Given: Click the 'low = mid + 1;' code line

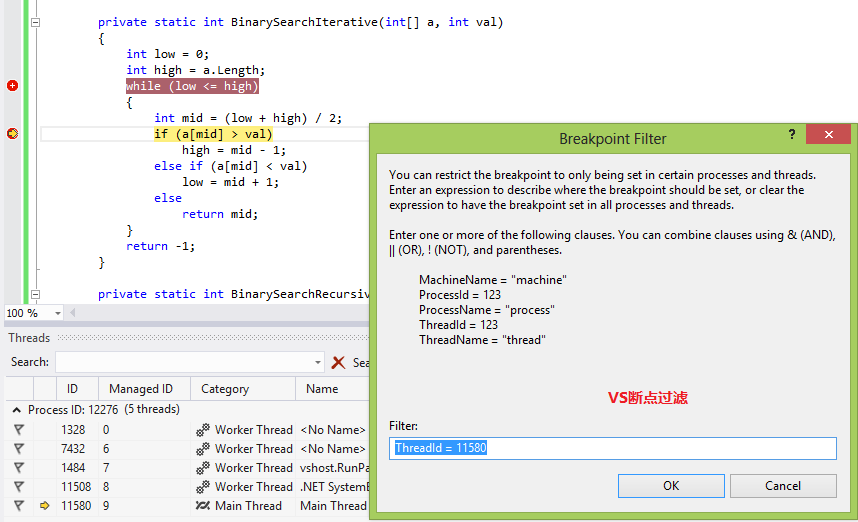Looking at the screenshot, I should point(230,182).
